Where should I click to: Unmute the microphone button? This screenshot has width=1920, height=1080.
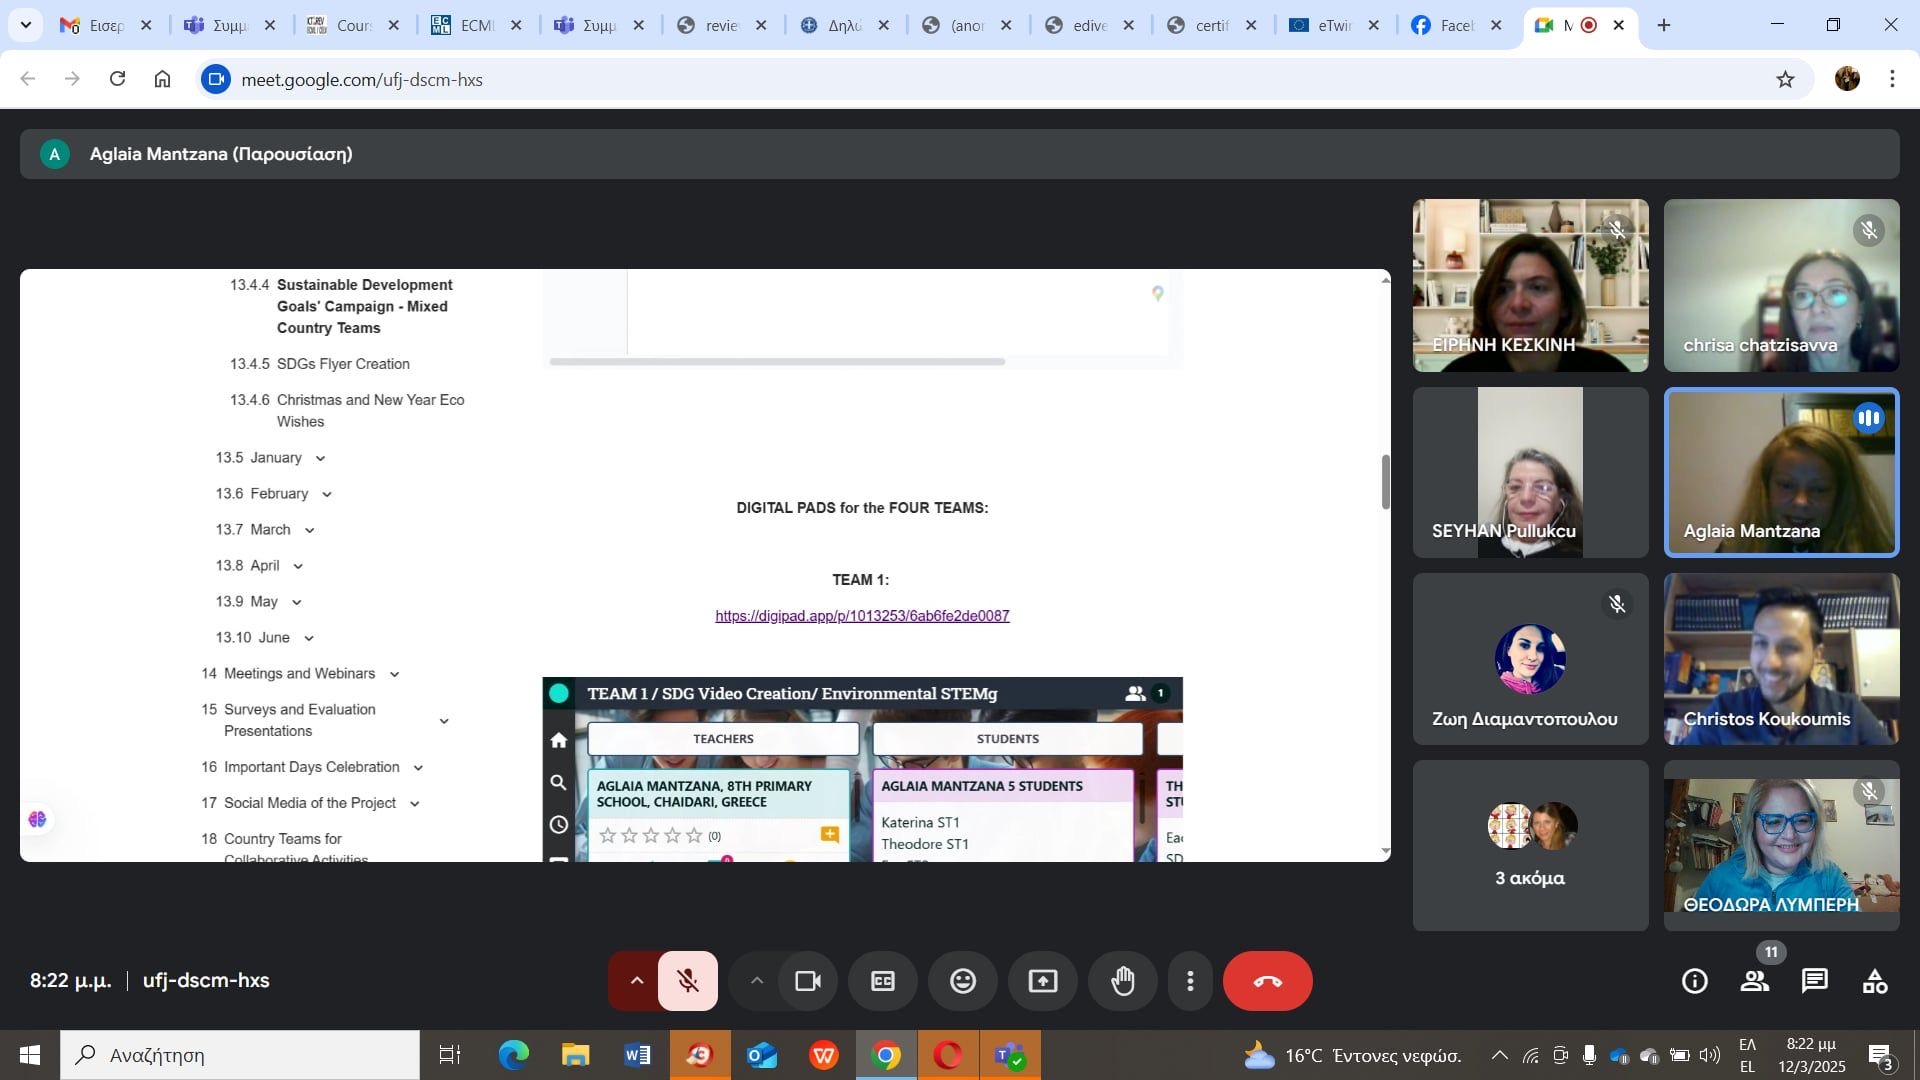(x=687, y=981)
